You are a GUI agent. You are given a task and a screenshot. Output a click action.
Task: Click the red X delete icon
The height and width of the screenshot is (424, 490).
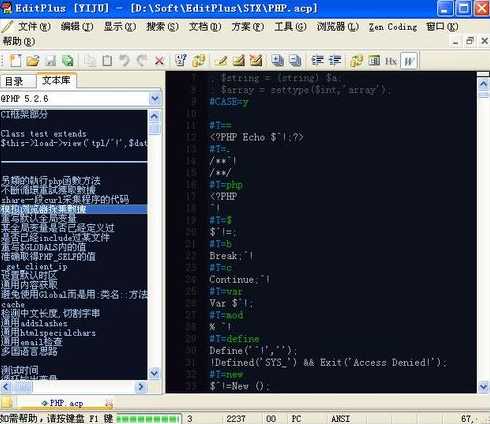tap(159, 61)
